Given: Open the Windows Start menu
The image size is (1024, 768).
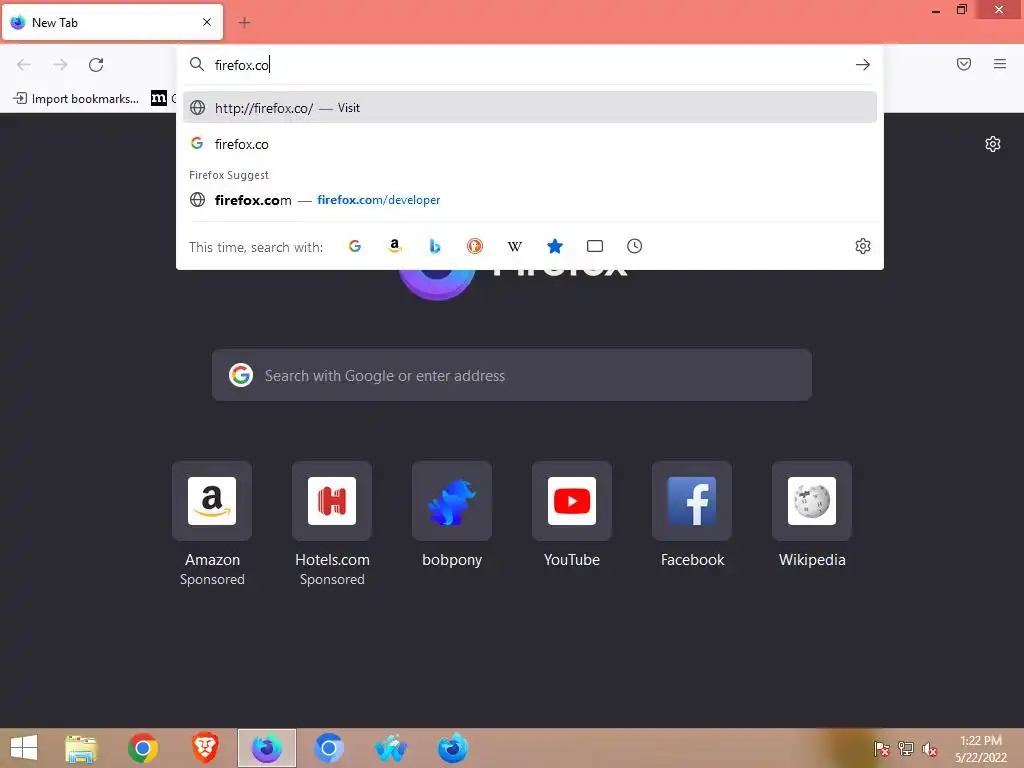Looking at the screenshot, I should pyautogui.click(x=24, y=748).
